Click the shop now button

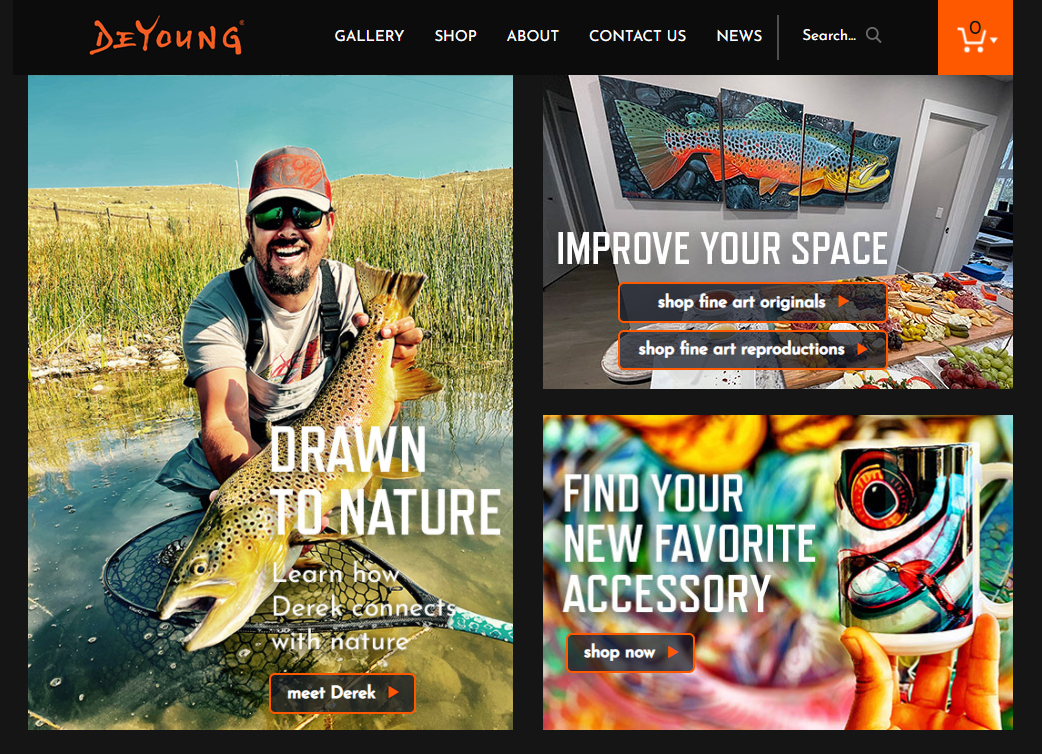631,652
